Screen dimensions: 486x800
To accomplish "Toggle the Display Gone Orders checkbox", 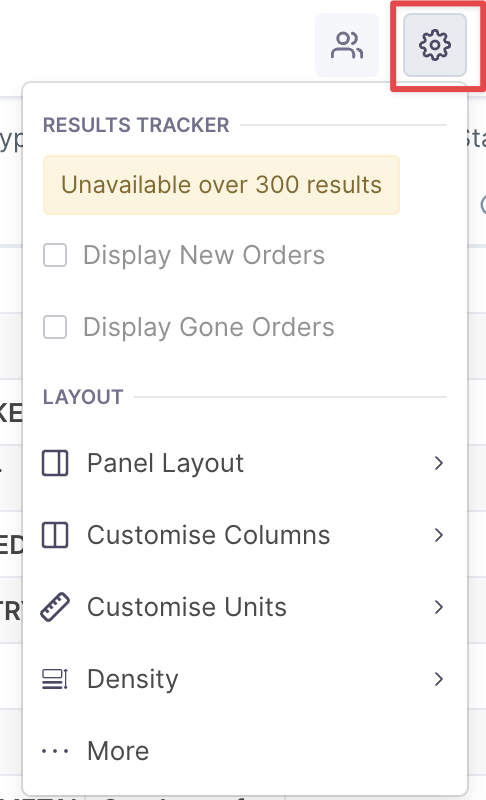I will [55, 327].
